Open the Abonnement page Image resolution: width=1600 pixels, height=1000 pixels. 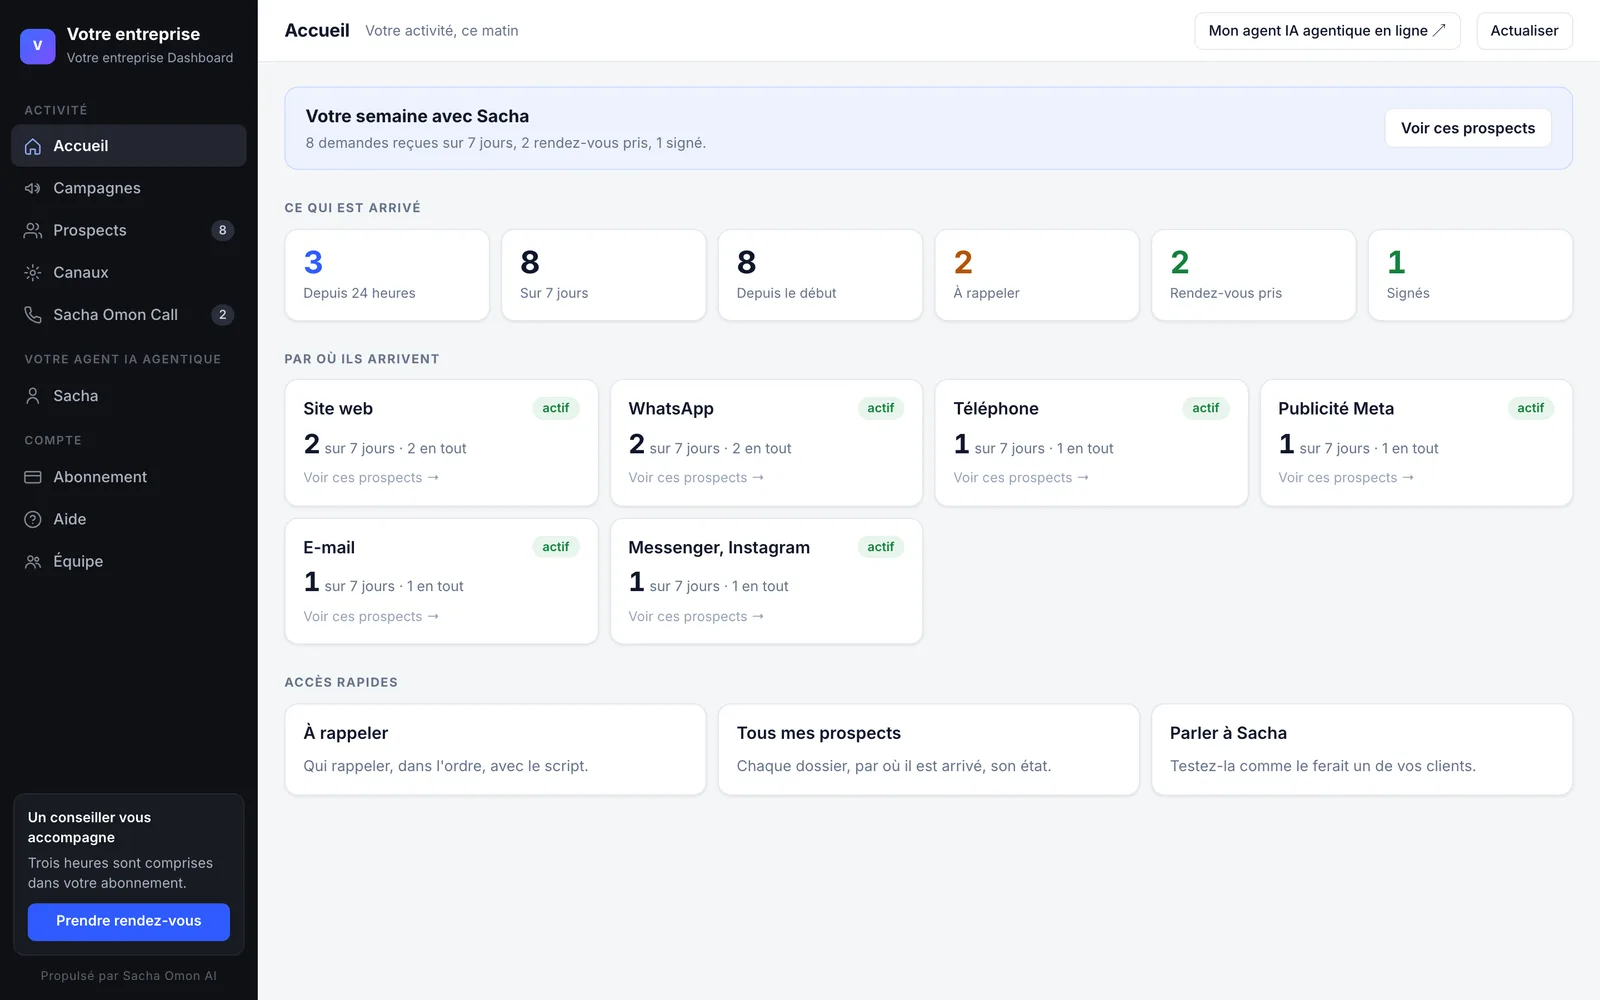pyautogui.click(x=129, y=477)
